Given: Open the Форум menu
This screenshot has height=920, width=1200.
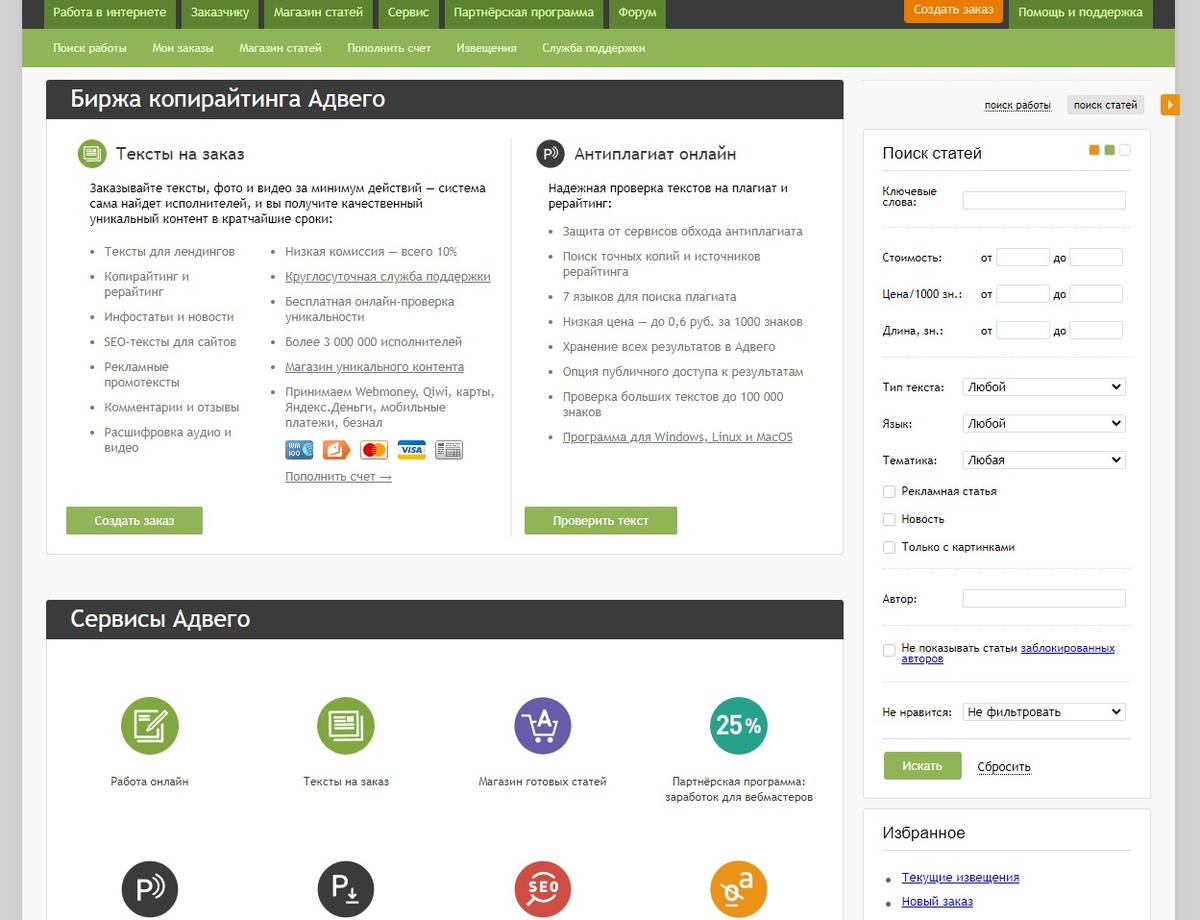Looking at the screenshot, I should point(638,13).
